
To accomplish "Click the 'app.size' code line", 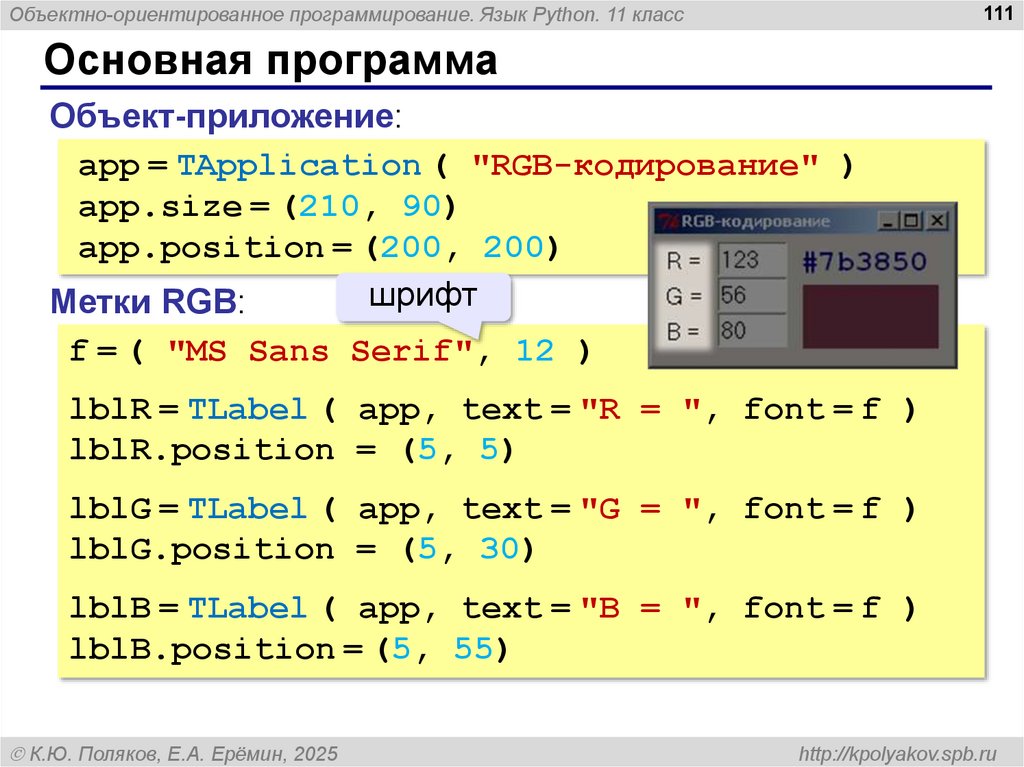I will pyautogui.click(x=266, y=207).
